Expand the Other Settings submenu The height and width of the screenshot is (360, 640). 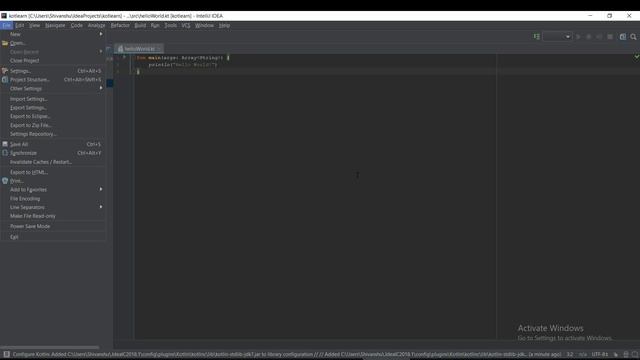[x=53, y=89]
